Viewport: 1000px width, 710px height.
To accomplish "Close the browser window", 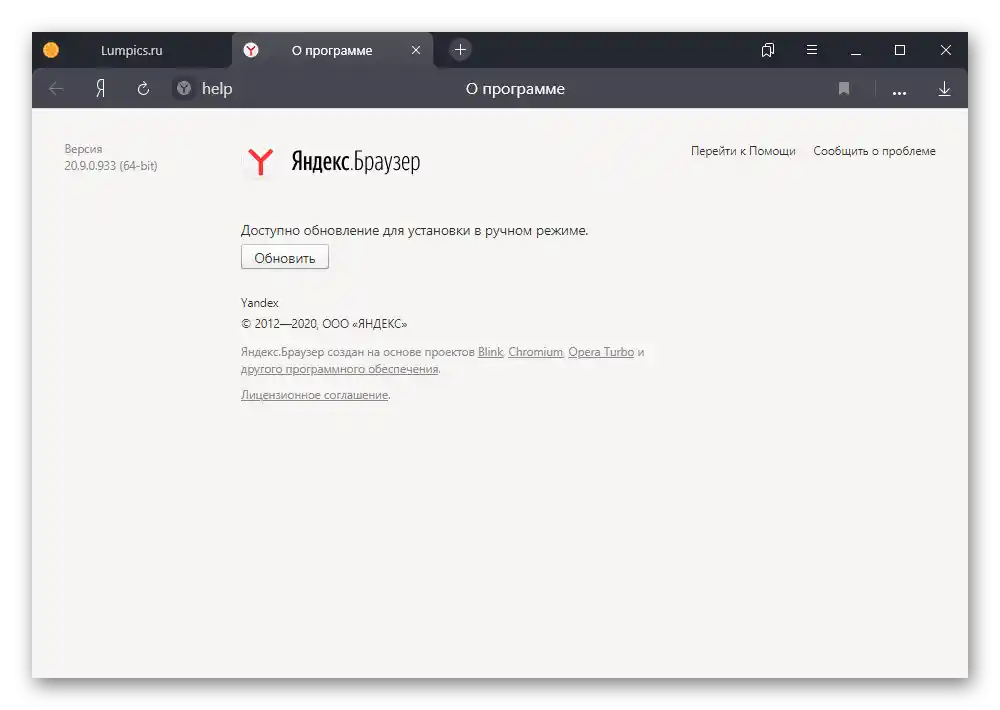I will pos(946,50).
